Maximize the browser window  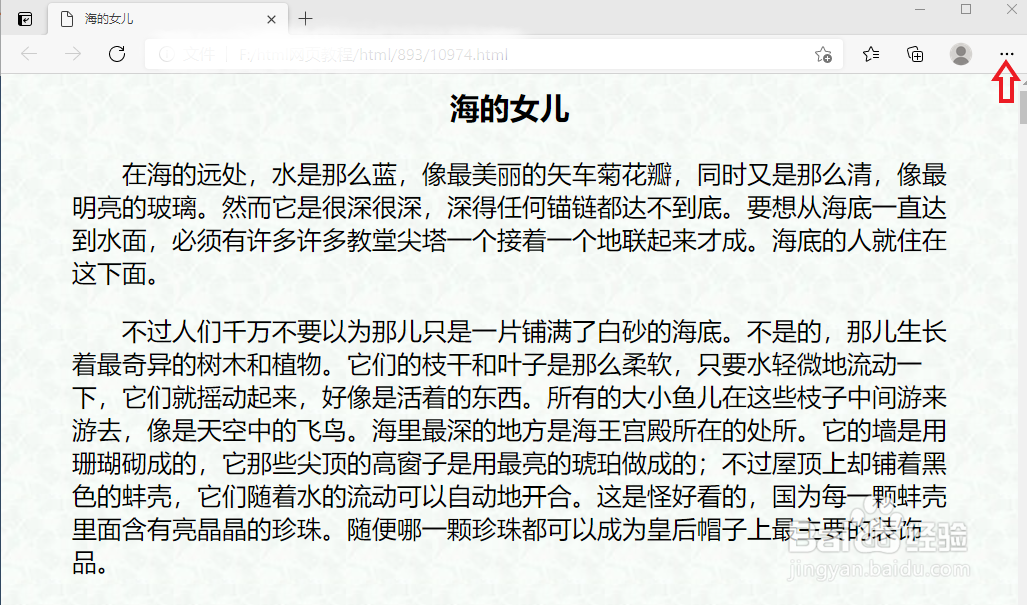(x=966, y=9)
